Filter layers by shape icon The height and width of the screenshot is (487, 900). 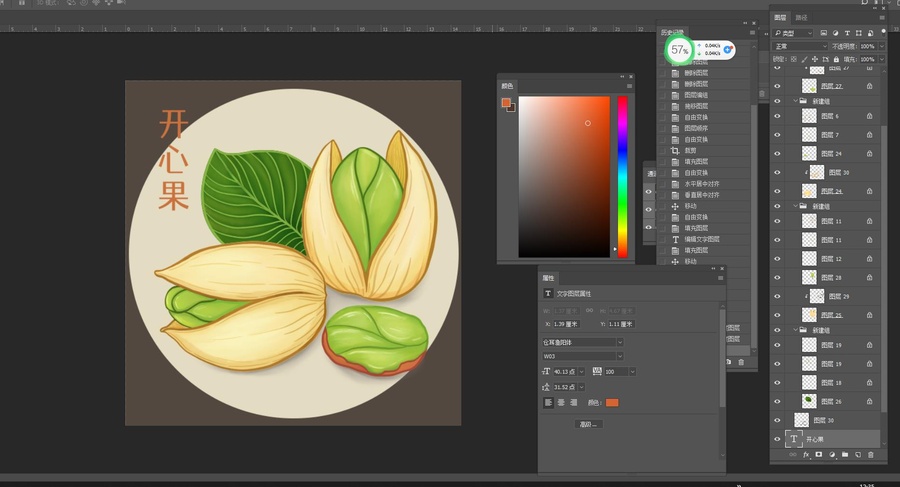pyautogui.click(x=859, y=33)
